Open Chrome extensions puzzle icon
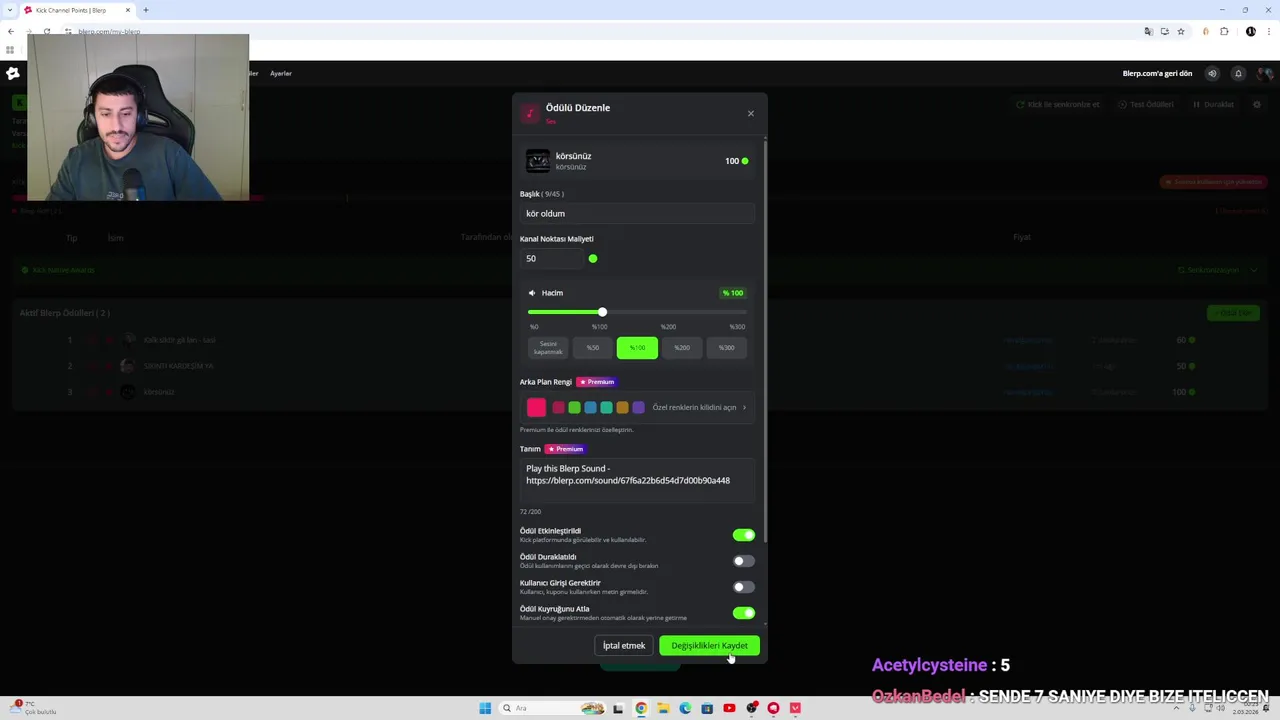The height and width of the screenshot is (720, 1280). tap(1224, 31)
